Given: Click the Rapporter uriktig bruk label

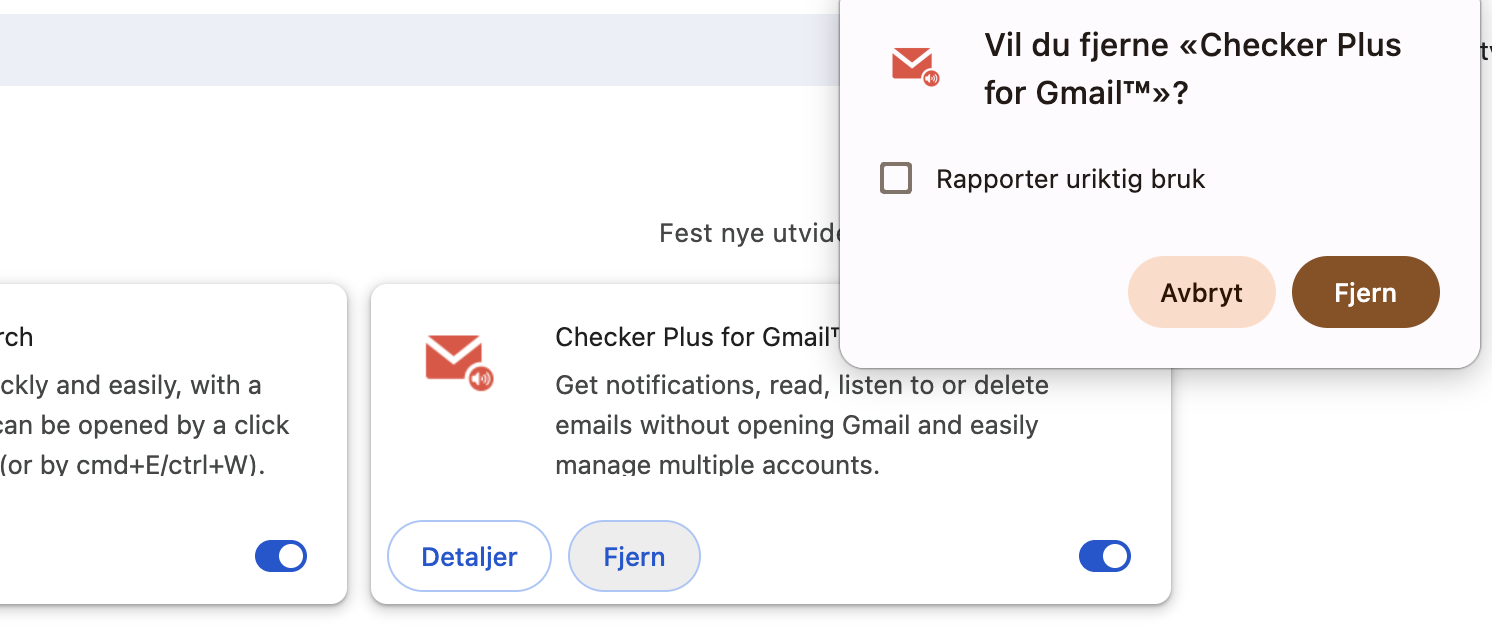Looking at the screenshot, I should click(1070, 180).
